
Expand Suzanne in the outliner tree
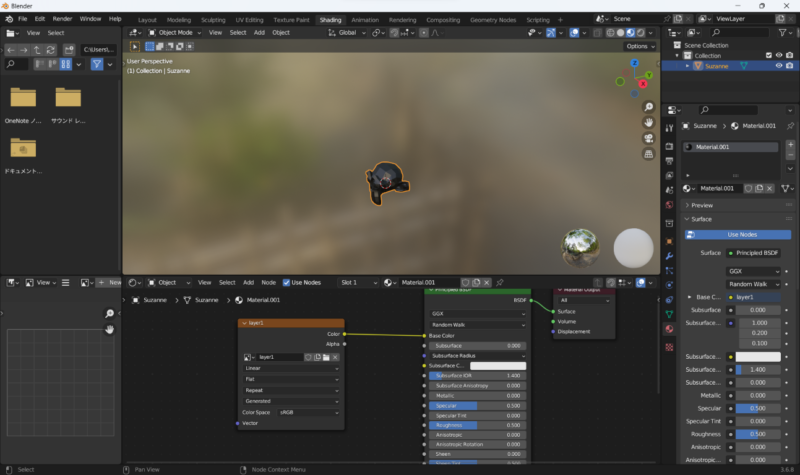point(687,66)
